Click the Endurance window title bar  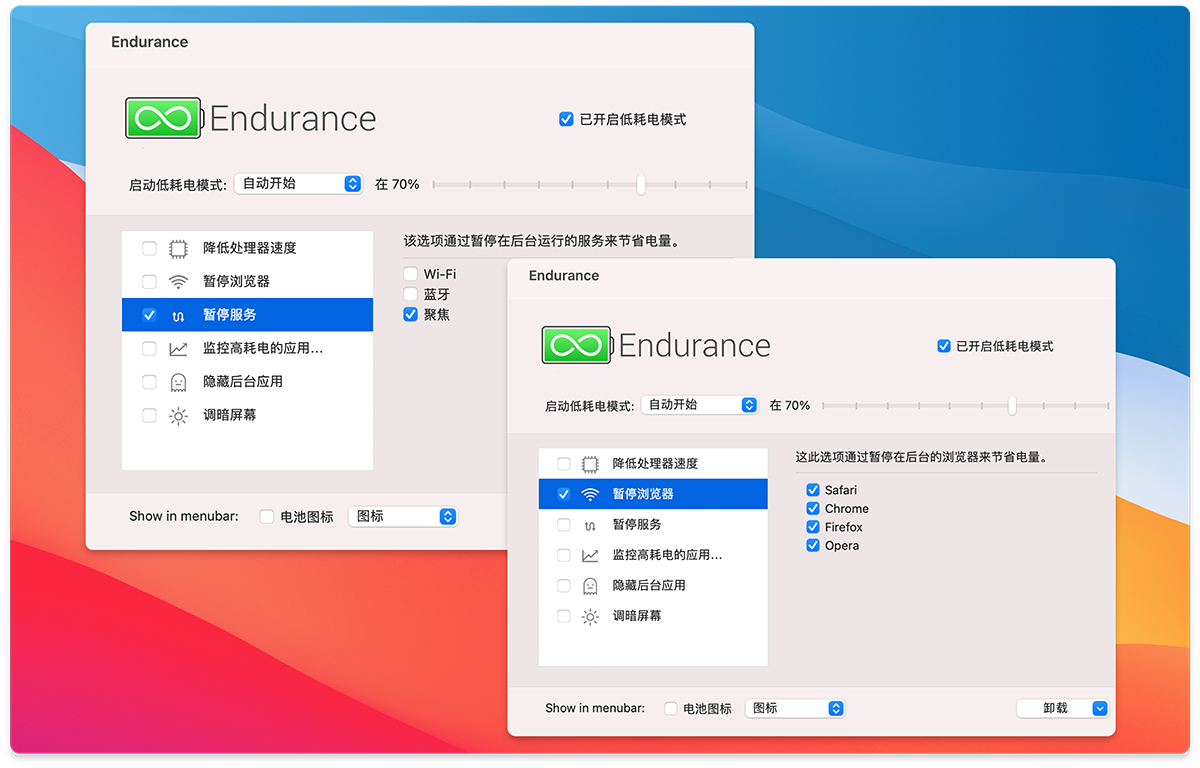(563, 275)
